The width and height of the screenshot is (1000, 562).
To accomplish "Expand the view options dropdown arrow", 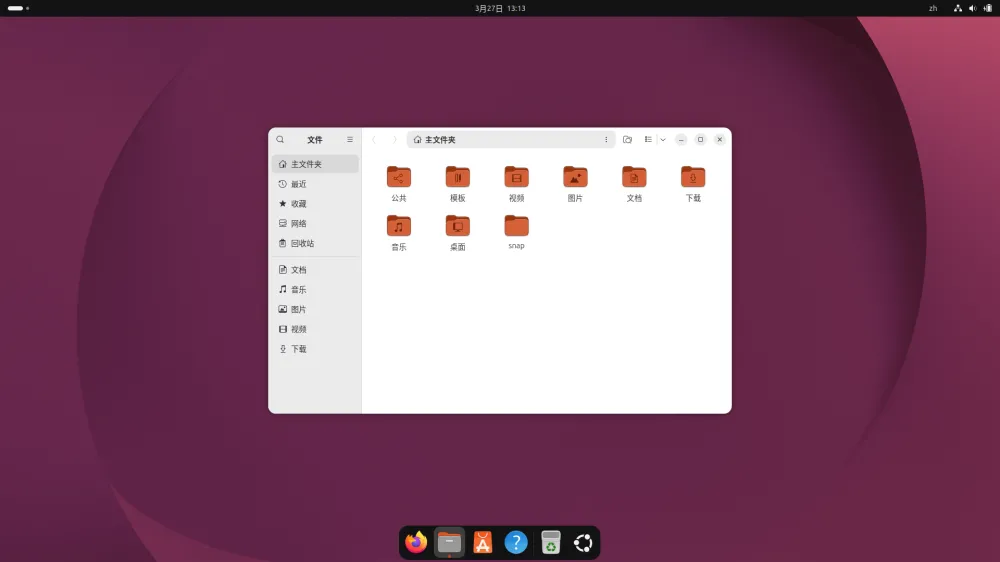I will [663, 140].
